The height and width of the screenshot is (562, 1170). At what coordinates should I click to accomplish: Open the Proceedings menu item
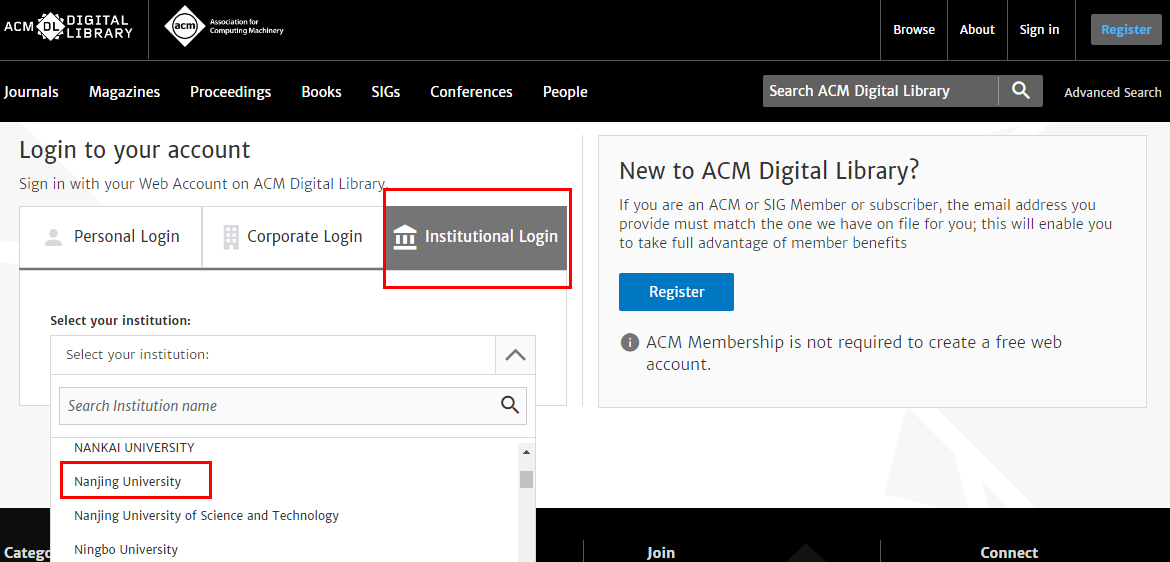click(230, 92)
